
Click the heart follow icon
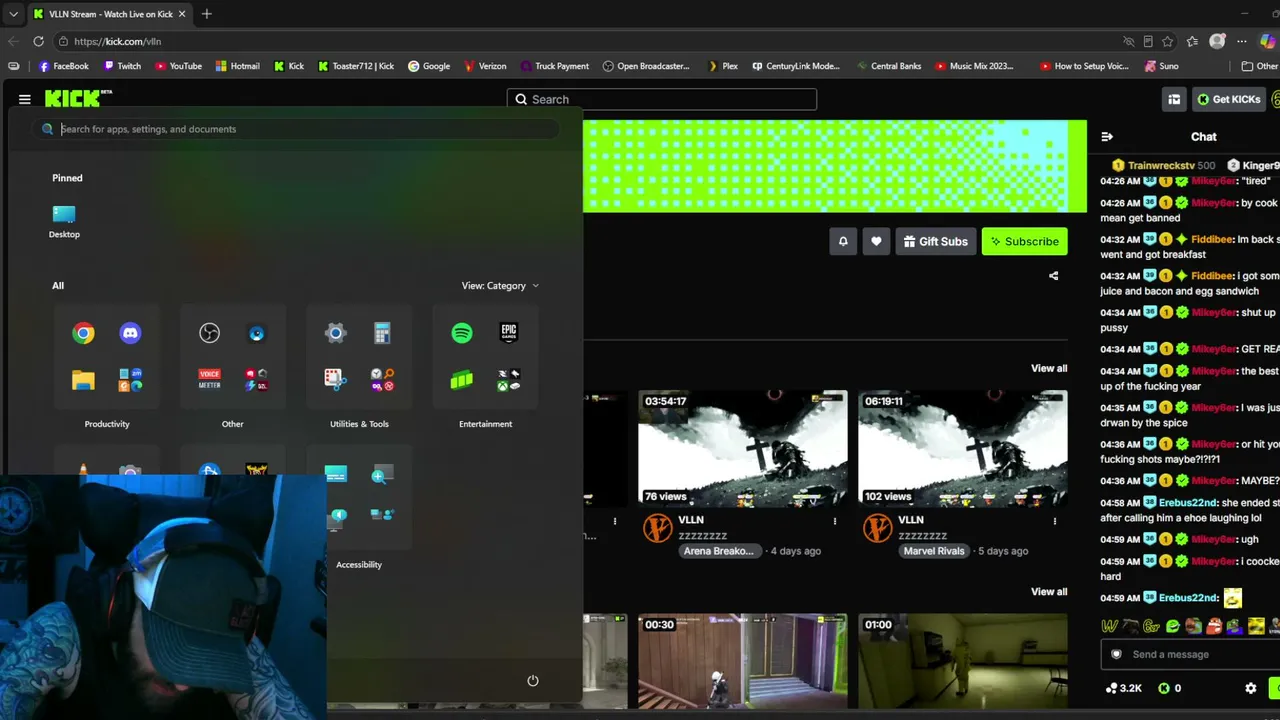(x=876, y=241)
